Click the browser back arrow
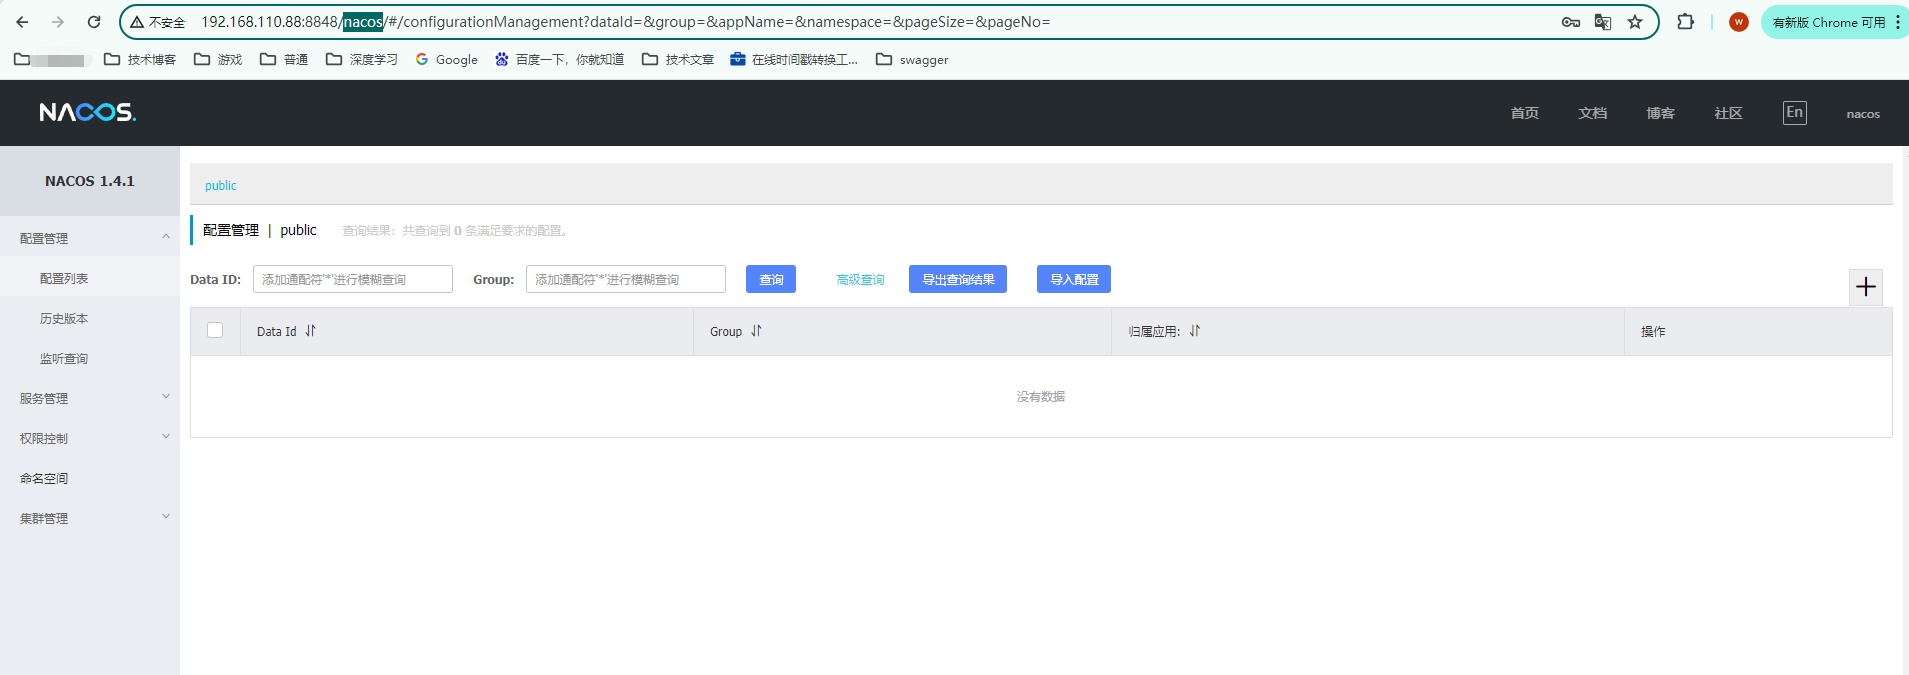Image resolution: width=1909 pixels, height=675 pixels. pyautogui.click(x=22, y=22)
